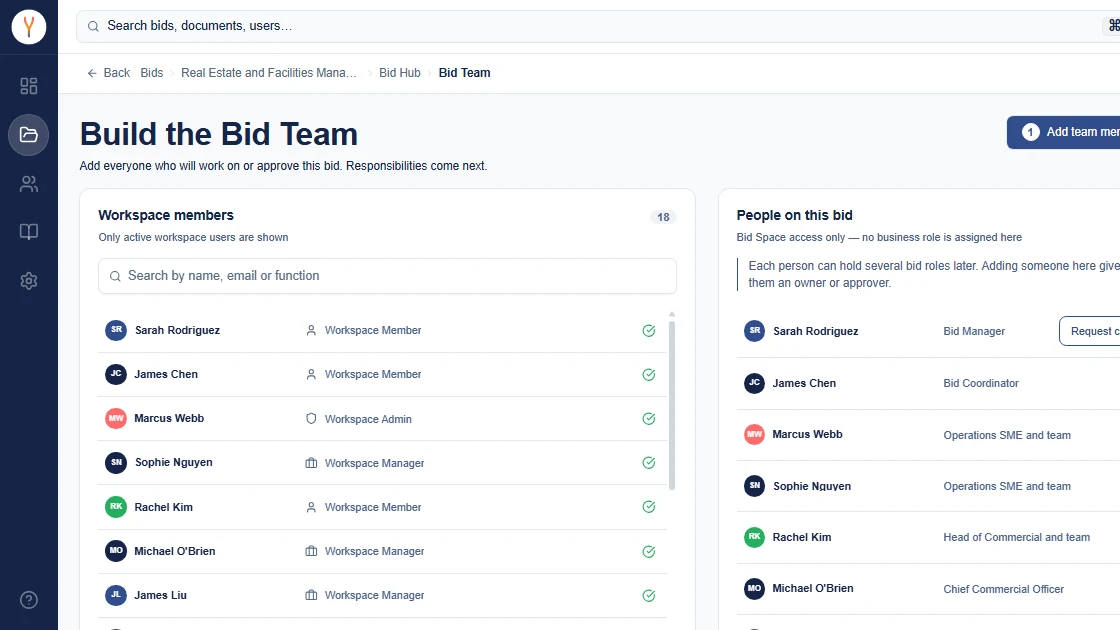Toggle the added checkmark for Marcus Webb
The height and width of the screenshot is (630, 1120).
tap(649, 419)
